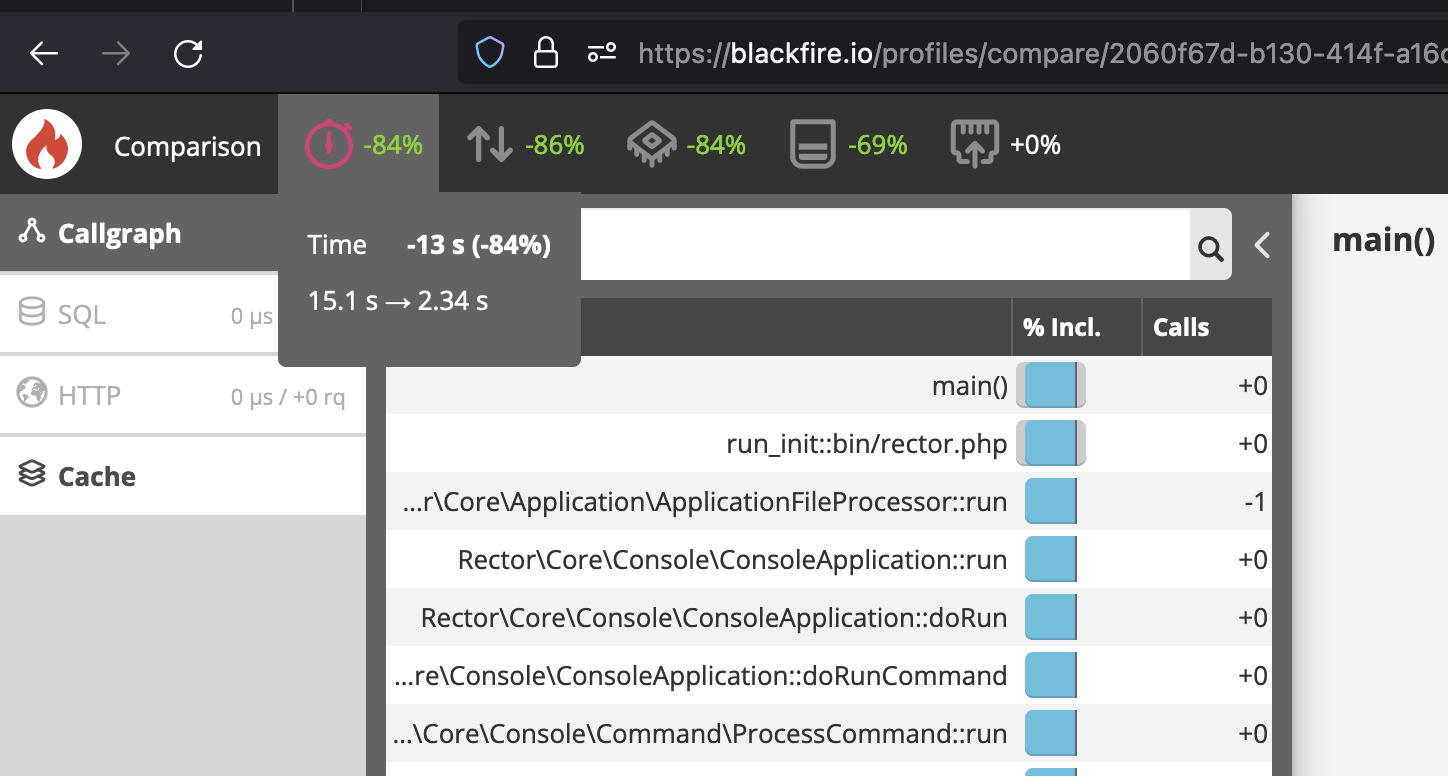Click the -13 s (-84%) time value
Viewport: 1448px width, 776px height.
[479, 245]
